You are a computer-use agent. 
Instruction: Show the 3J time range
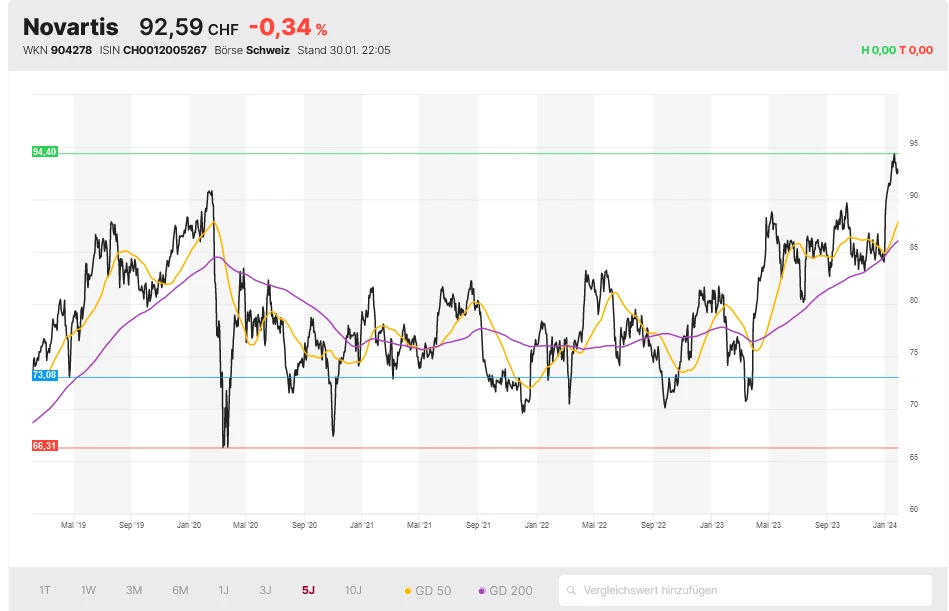[x=265, y=590]
